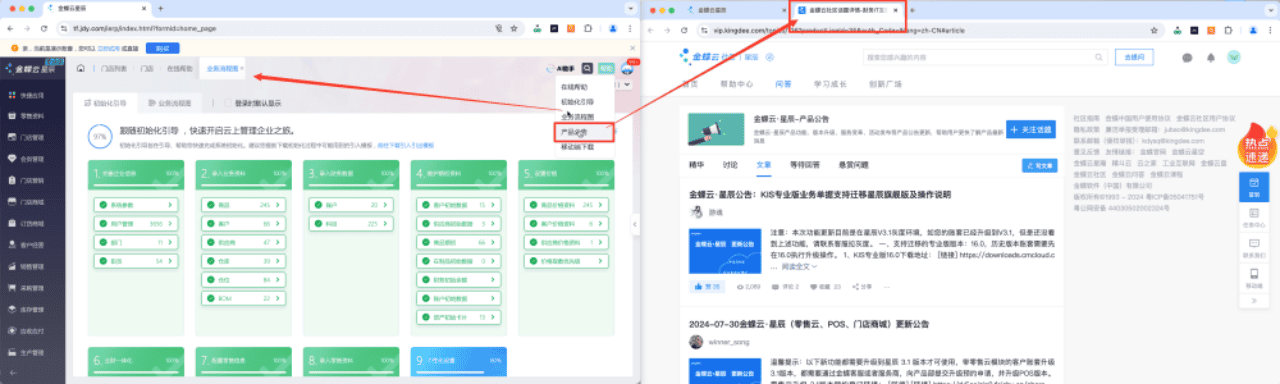Open 帮助中心 in the community navigation
The width and height of the screenshot is (1280, 384).
click(737, 84)
